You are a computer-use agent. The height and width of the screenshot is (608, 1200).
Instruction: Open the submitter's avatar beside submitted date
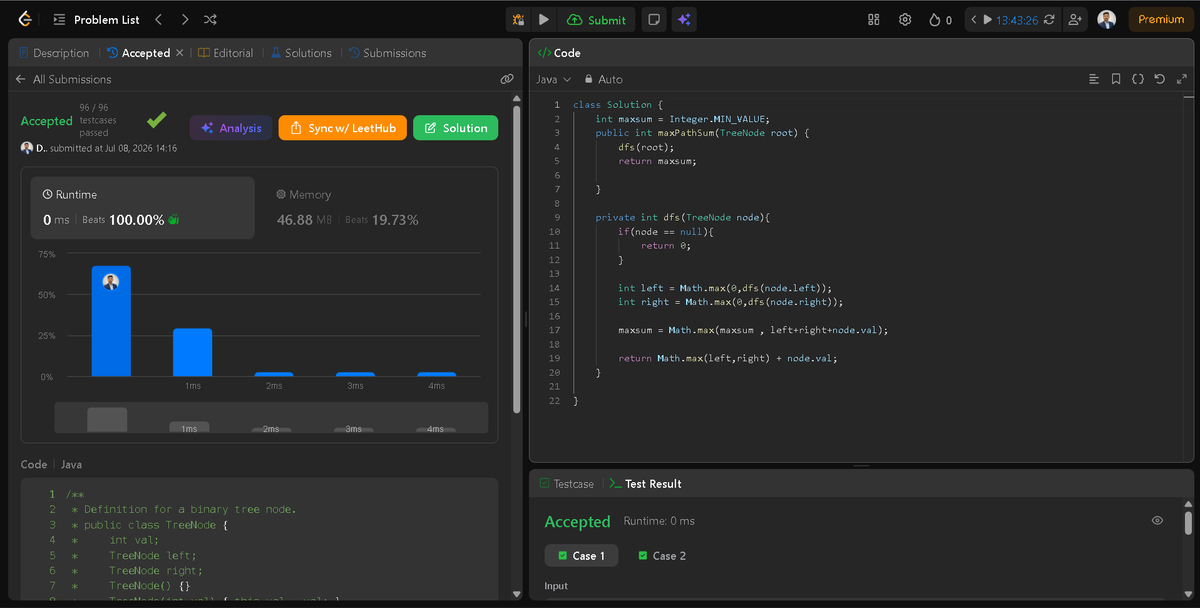pos(27,148)
